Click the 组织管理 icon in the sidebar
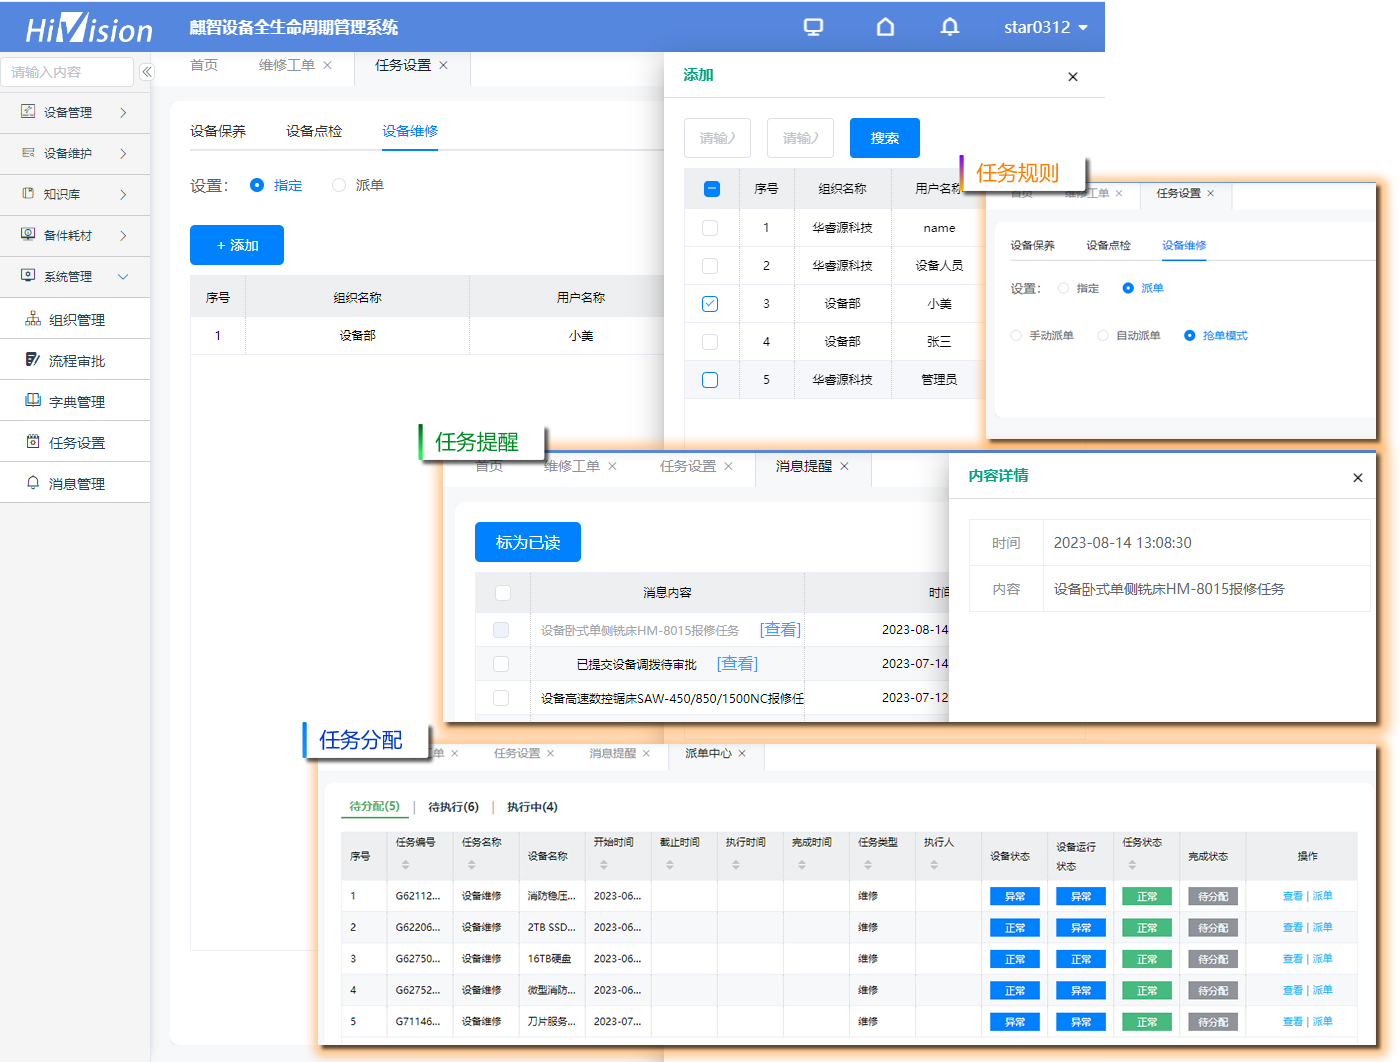Screen dimensions: 1400x1062 click(x=33, y=319)
